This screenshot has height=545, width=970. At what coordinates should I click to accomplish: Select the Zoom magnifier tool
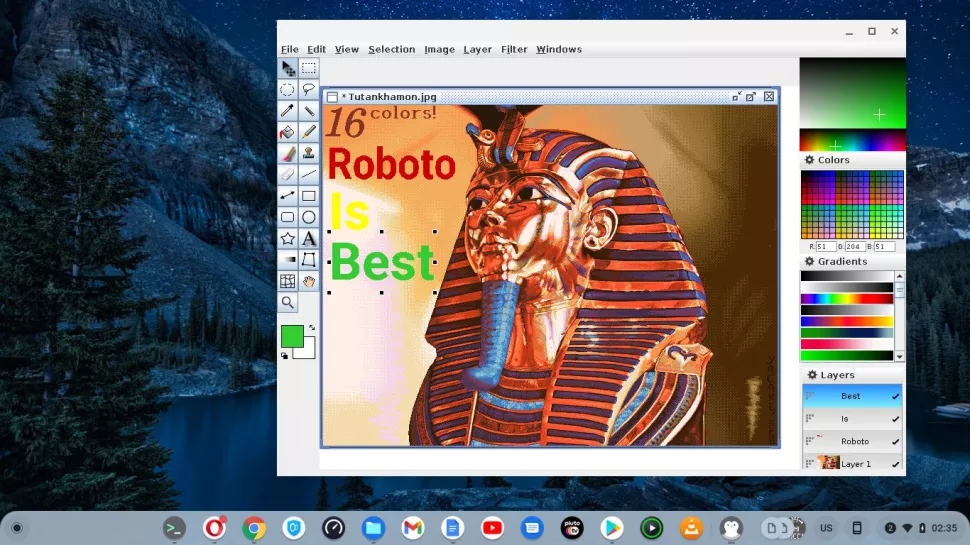click(288, 303)
